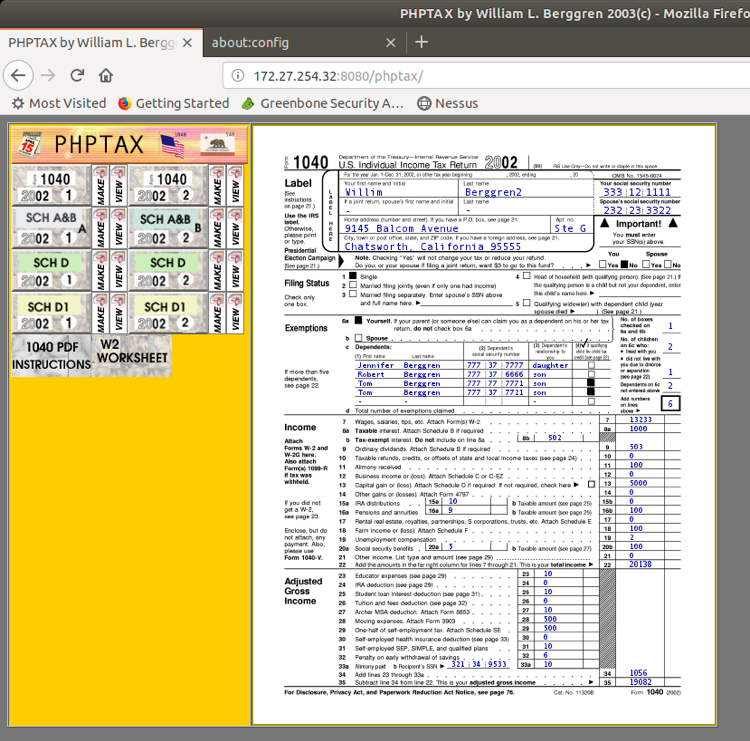Click capital gain value 5000 on line 13

[x=640, y=483]
